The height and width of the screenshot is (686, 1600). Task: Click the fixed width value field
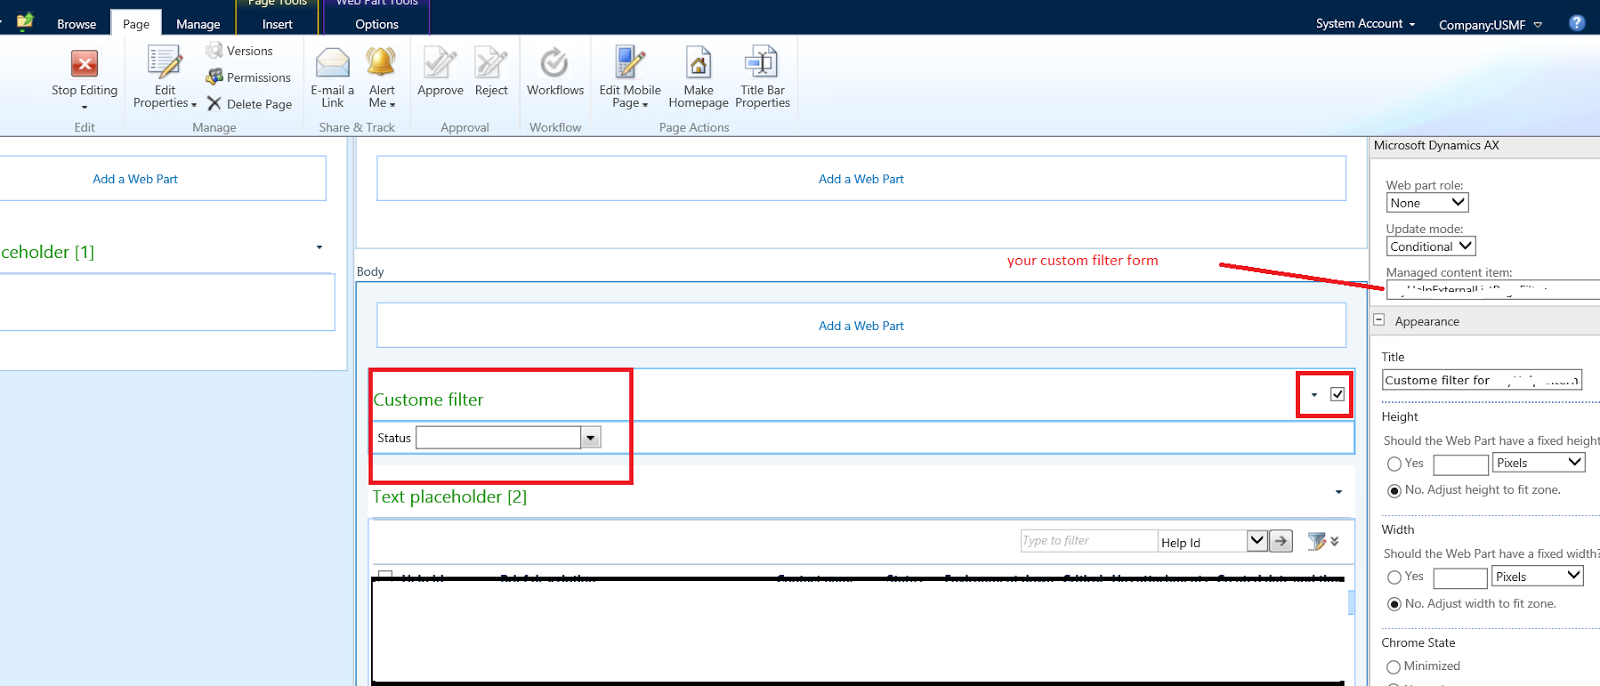click(x=1461, y=578)
